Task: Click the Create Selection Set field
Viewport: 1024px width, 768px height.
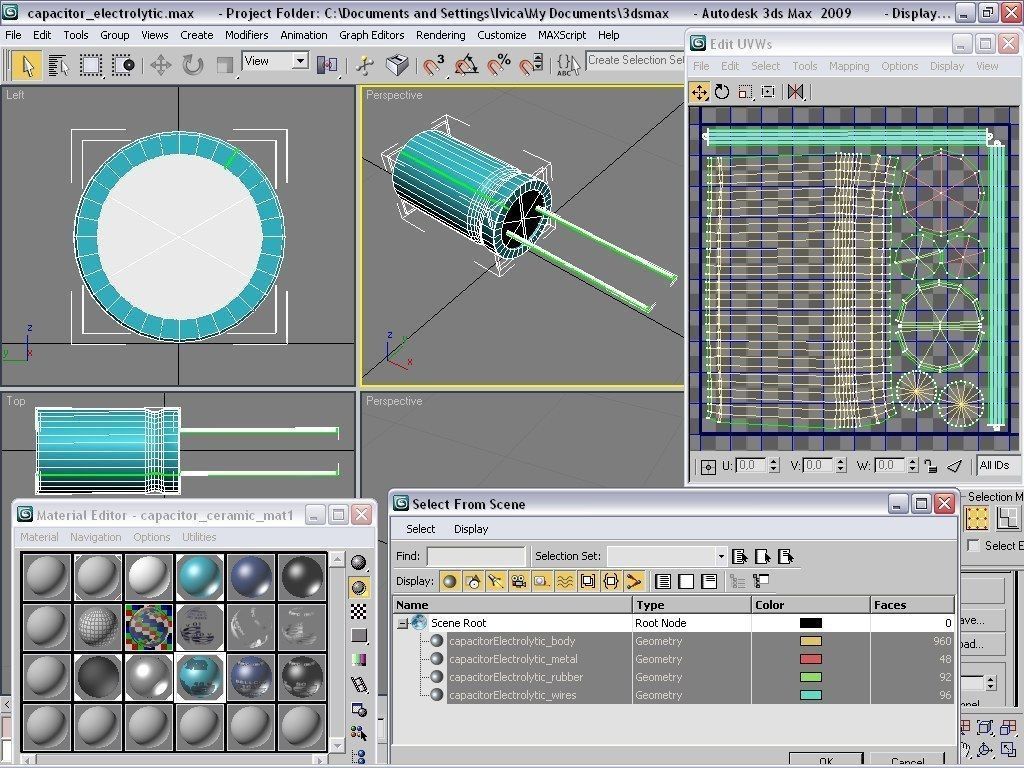Action: click(x=635, y=60)
